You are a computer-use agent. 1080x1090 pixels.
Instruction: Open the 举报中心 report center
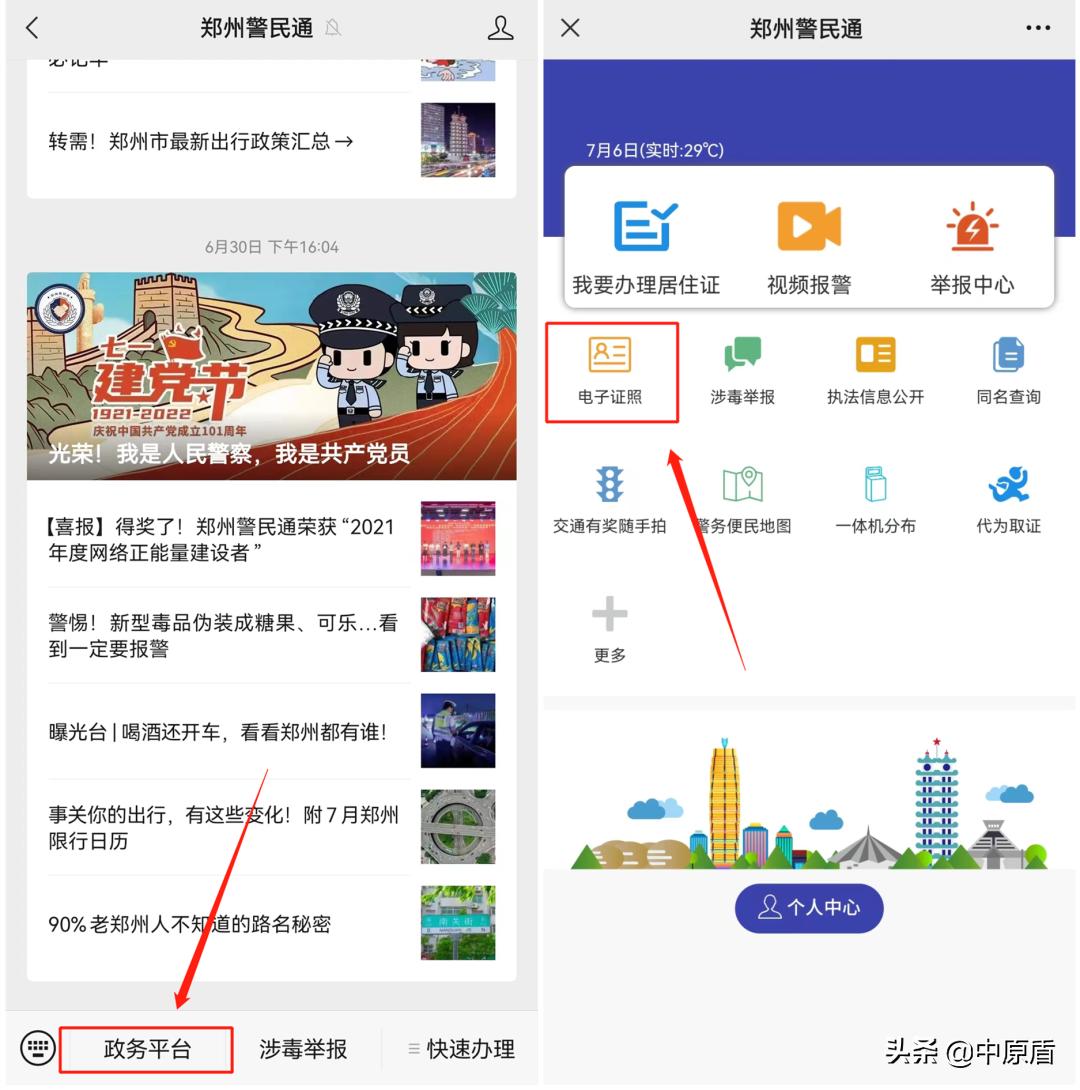[971, 240]
